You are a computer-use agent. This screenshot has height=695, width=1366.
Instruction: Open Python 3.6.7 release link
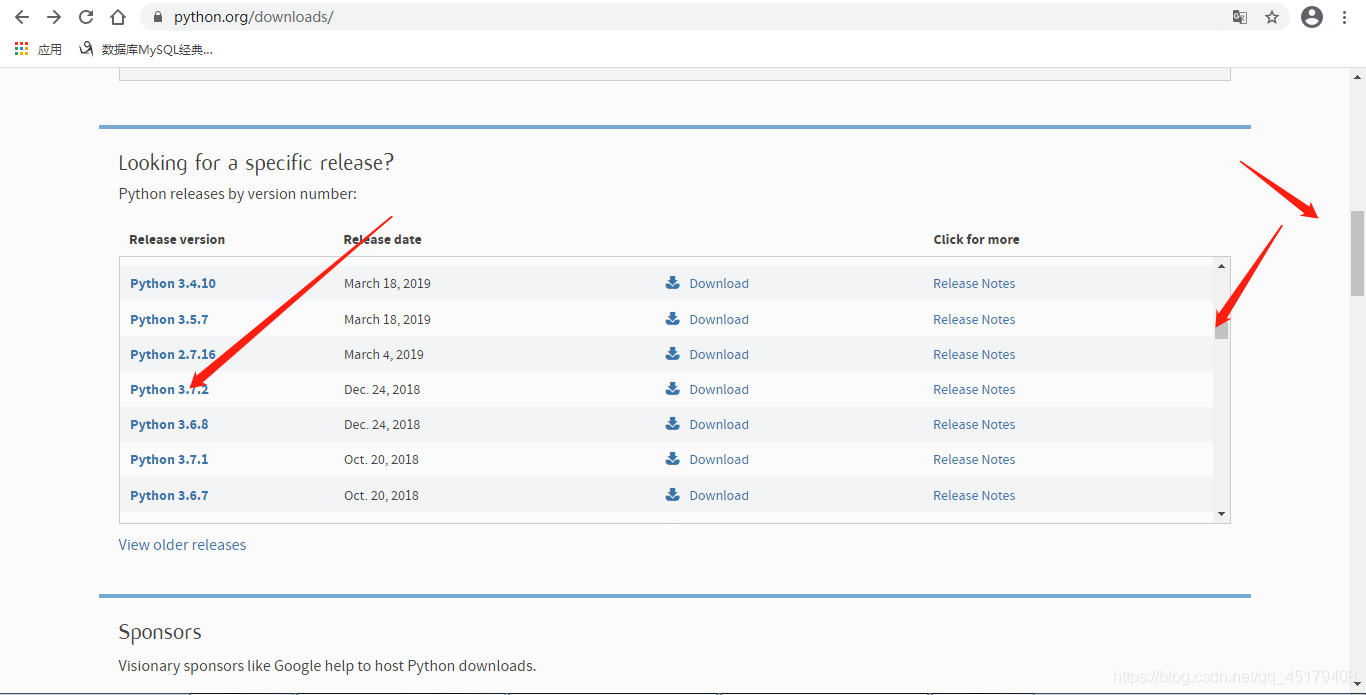169,496
